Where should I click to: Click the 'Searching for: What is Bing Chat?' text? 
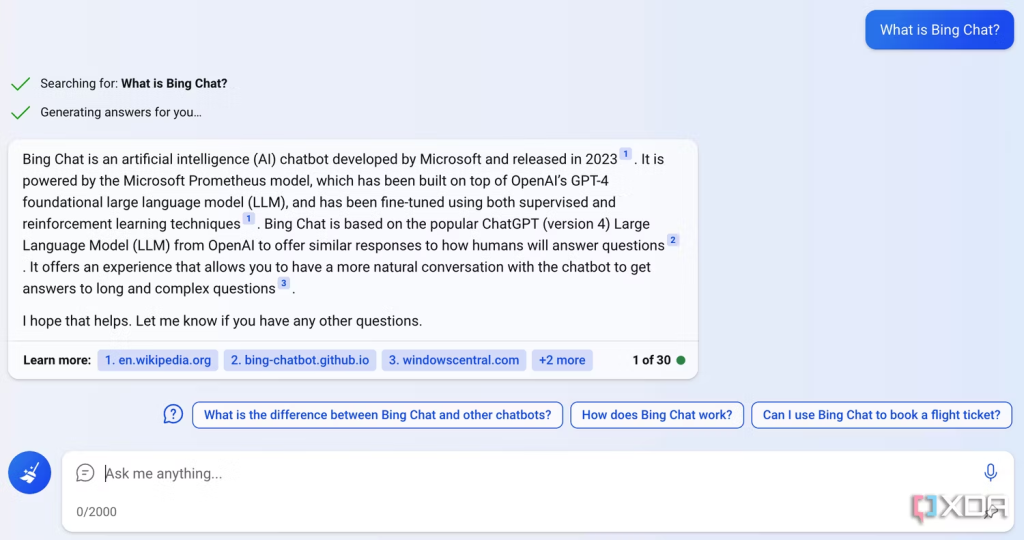pos(134,84)
